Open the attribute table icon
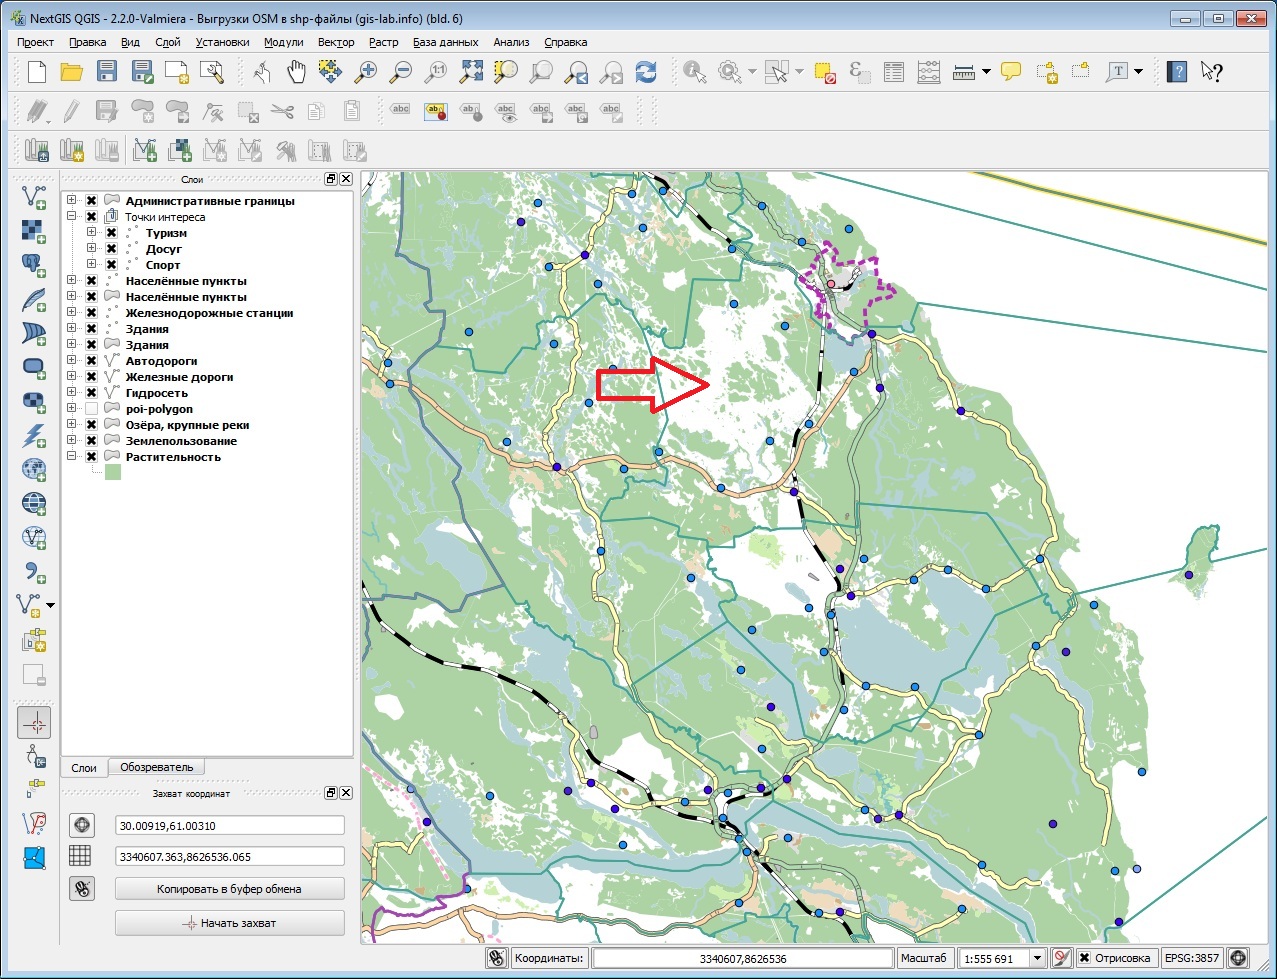1277x979 pixels. [x=894, y=72]
